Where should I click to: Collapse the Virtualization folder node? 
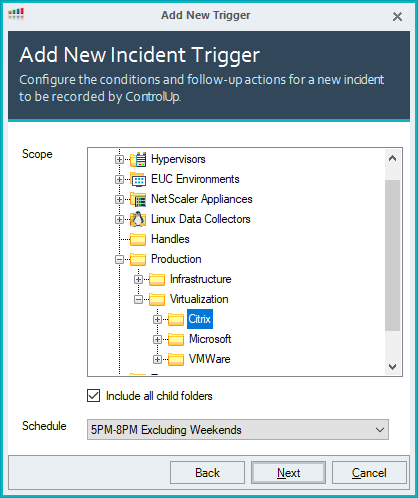pos(138,299)
